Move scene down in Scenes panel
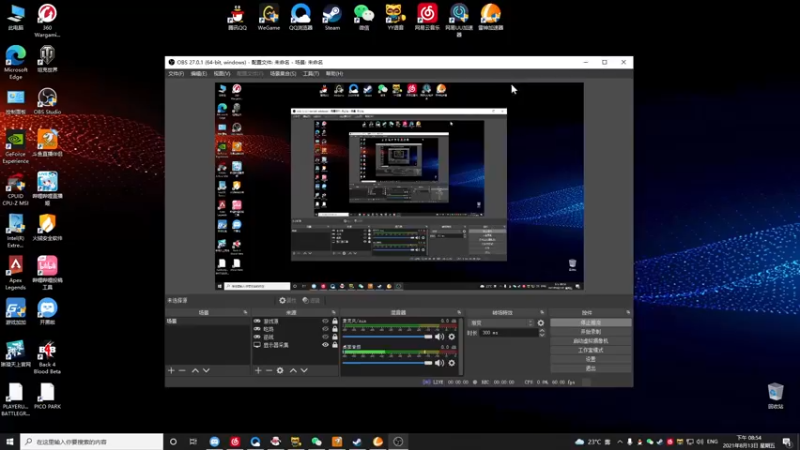800x450 pixels. [x=206, y=370]
